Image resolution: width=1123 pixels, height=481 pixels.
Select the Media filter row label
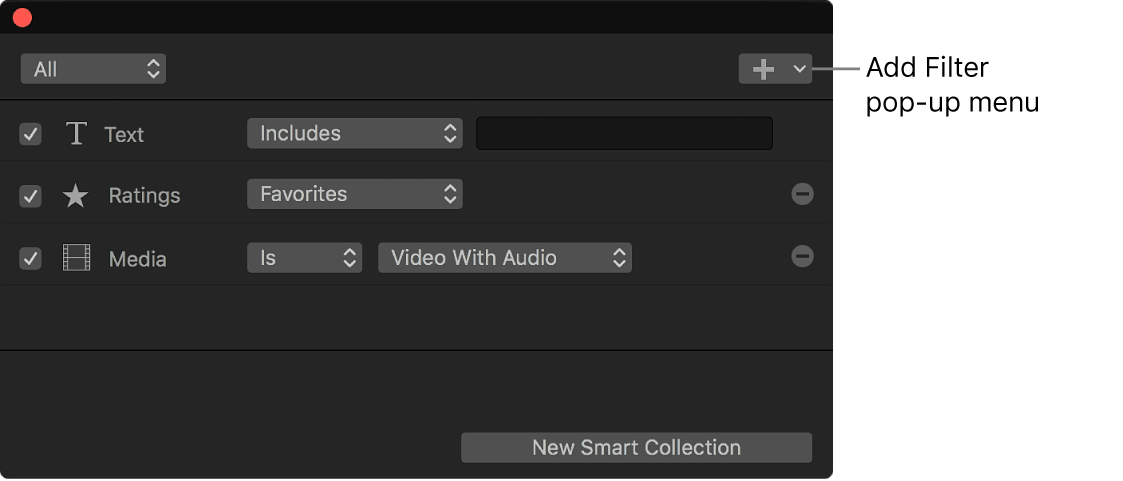(137, 259)
